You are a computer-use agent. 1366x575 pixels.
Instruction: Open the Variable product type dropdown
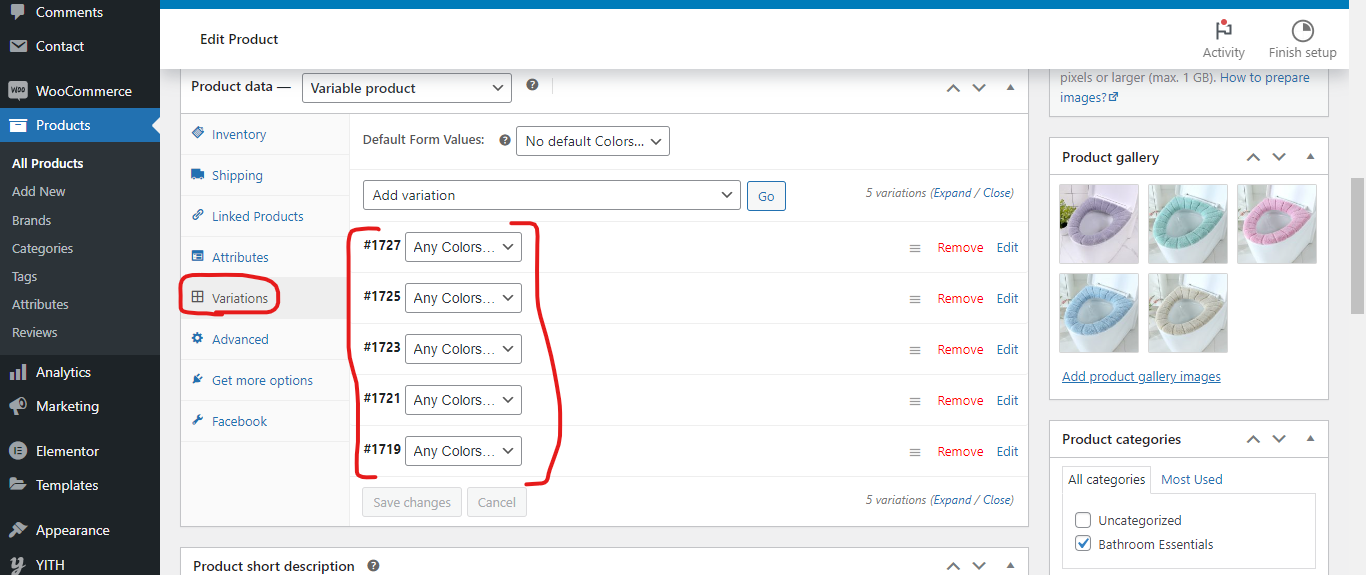(x=406, y=88)
